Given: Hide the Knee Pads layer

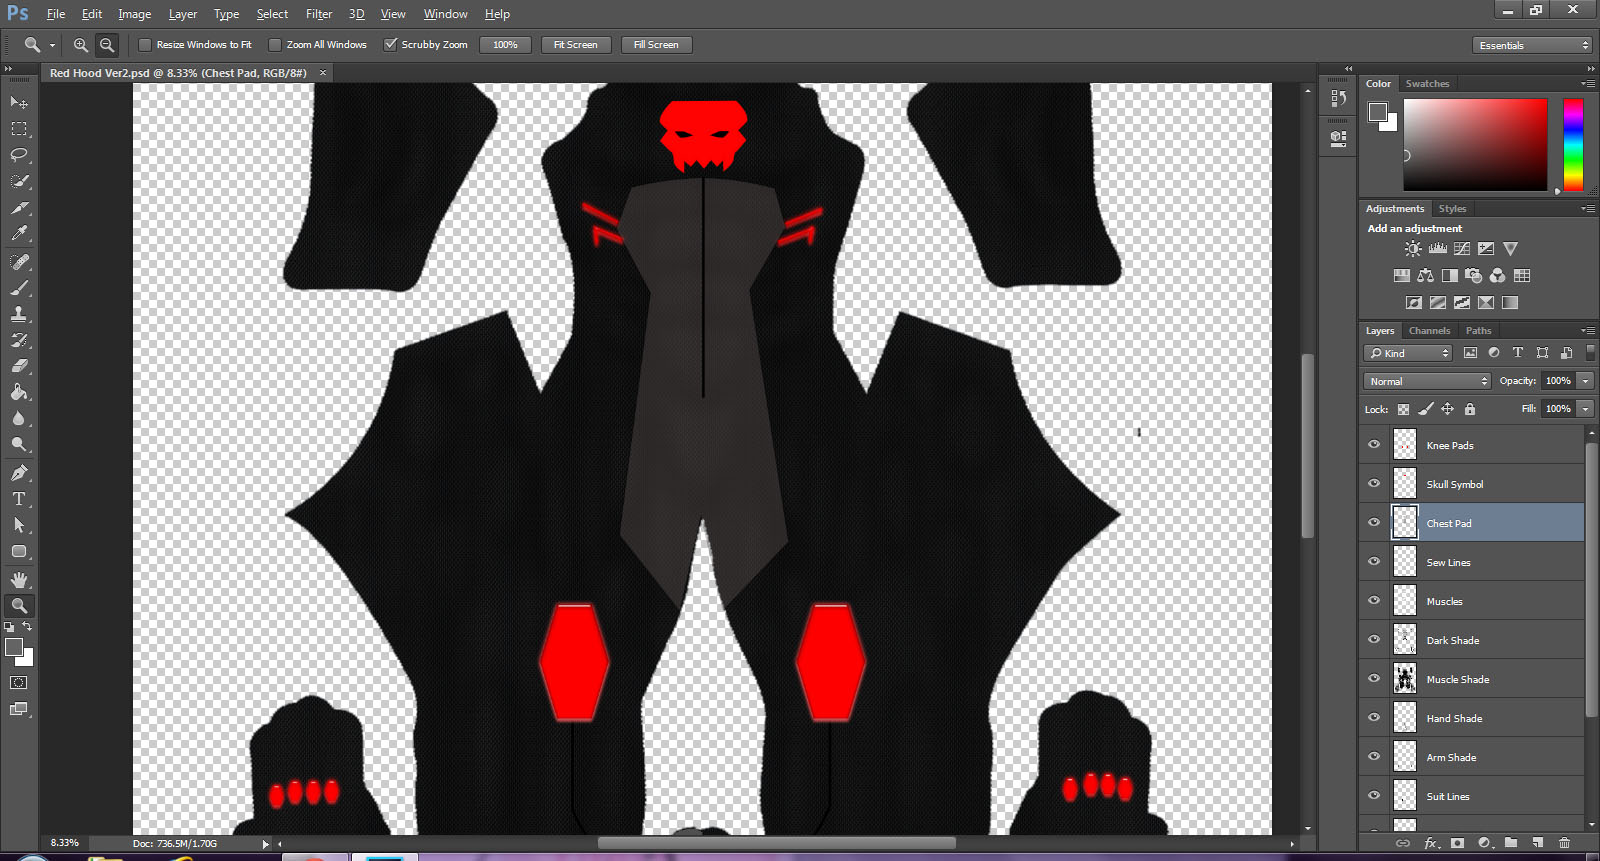Looking at the screenshot, I should [1374, 445].
